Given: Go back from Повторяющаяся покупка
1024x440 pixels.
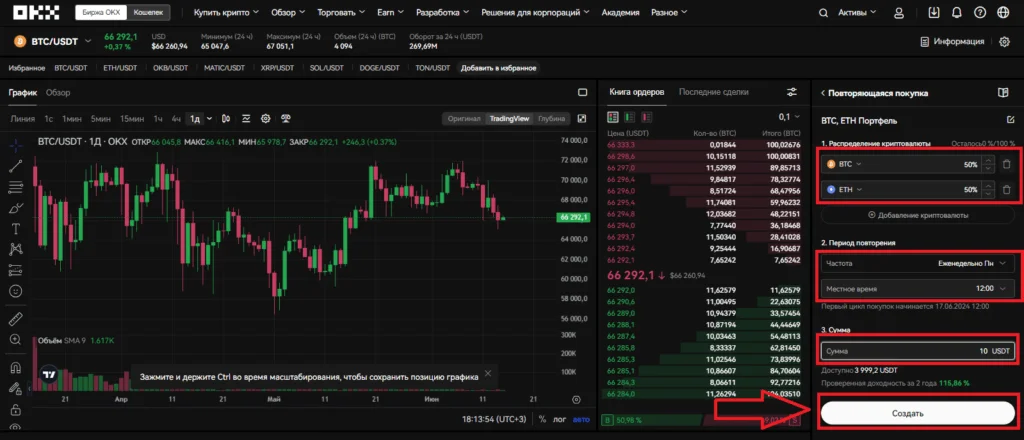Looking at the screenshot, I should pyautogui.click(x=823, y=93).
